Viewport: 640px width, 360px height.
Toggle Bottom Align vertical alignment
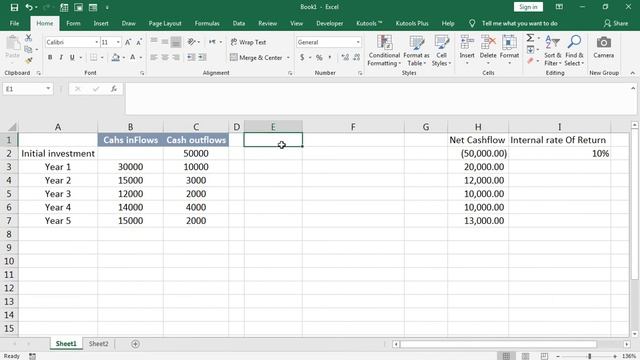tap(176, 42)
